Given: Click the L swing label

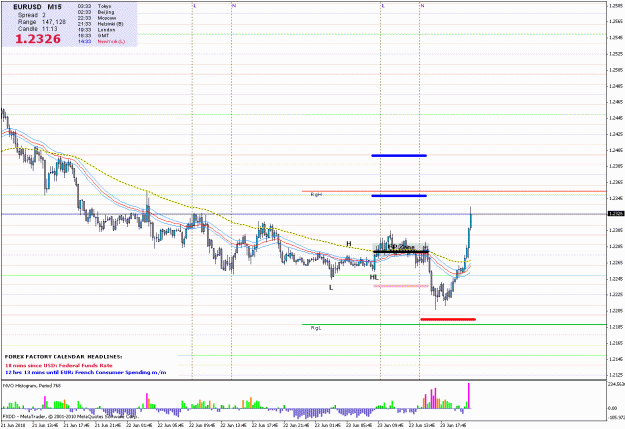Looking at the screenshot, I should (x=331, y=287).
